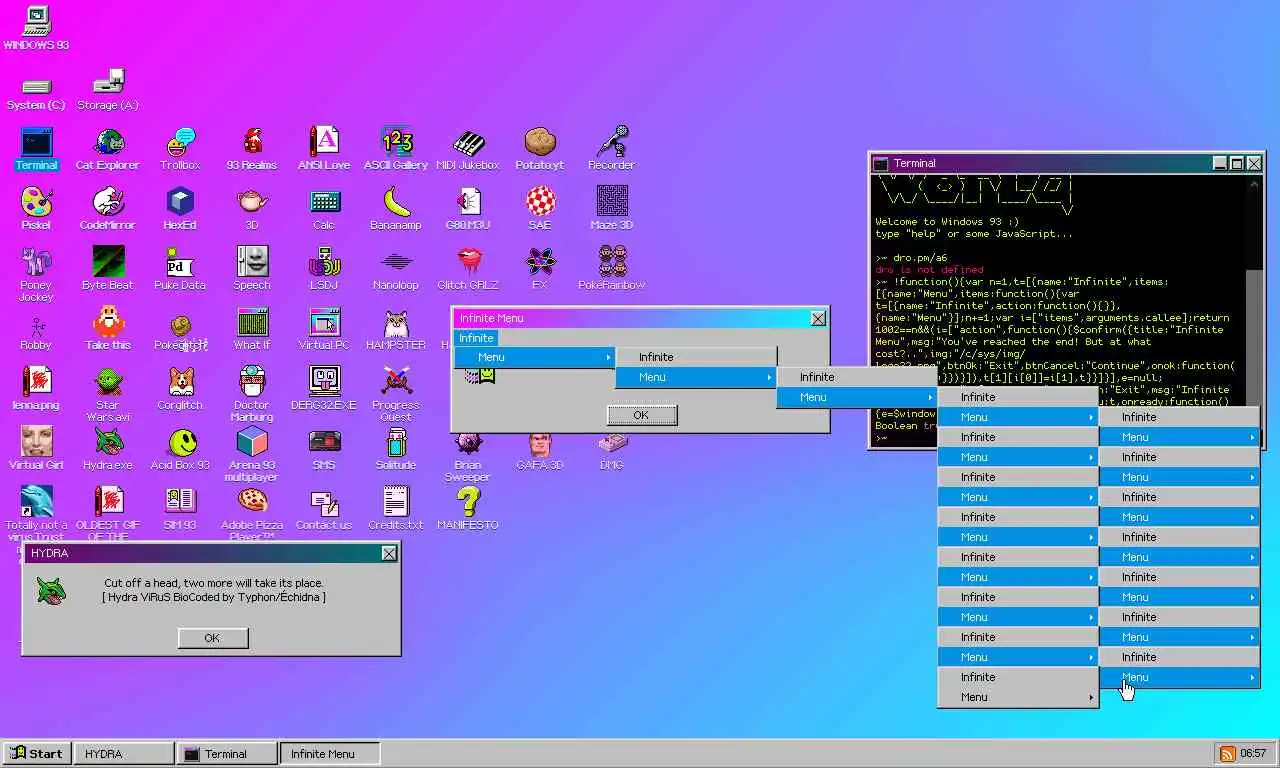
Task: Close the HYDRA dialog
Action: click(389, 553)
